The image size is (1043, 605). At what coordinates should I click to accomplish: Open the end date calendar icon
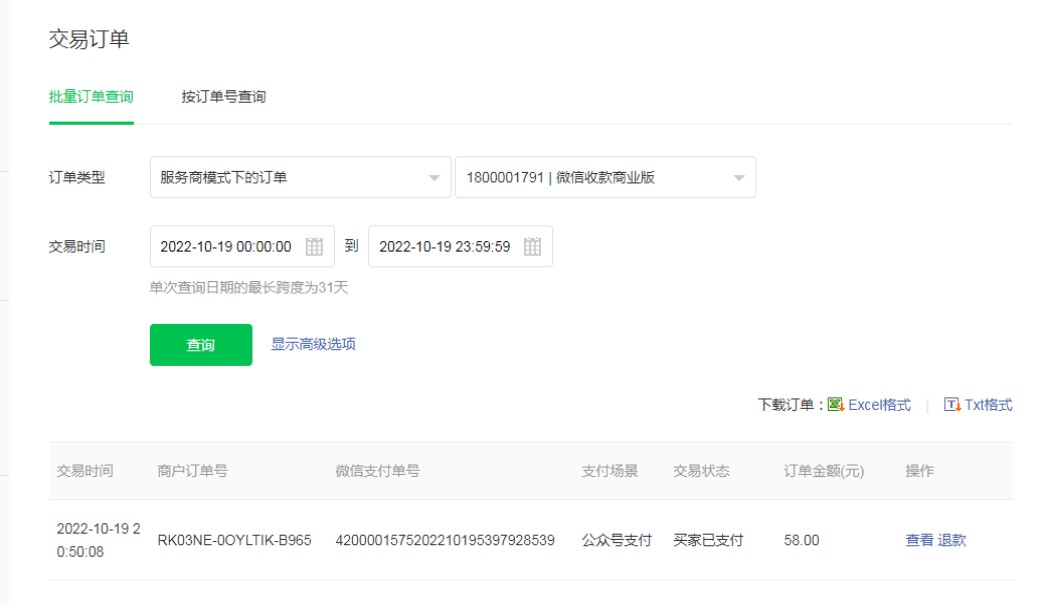(x=532, y=247)
